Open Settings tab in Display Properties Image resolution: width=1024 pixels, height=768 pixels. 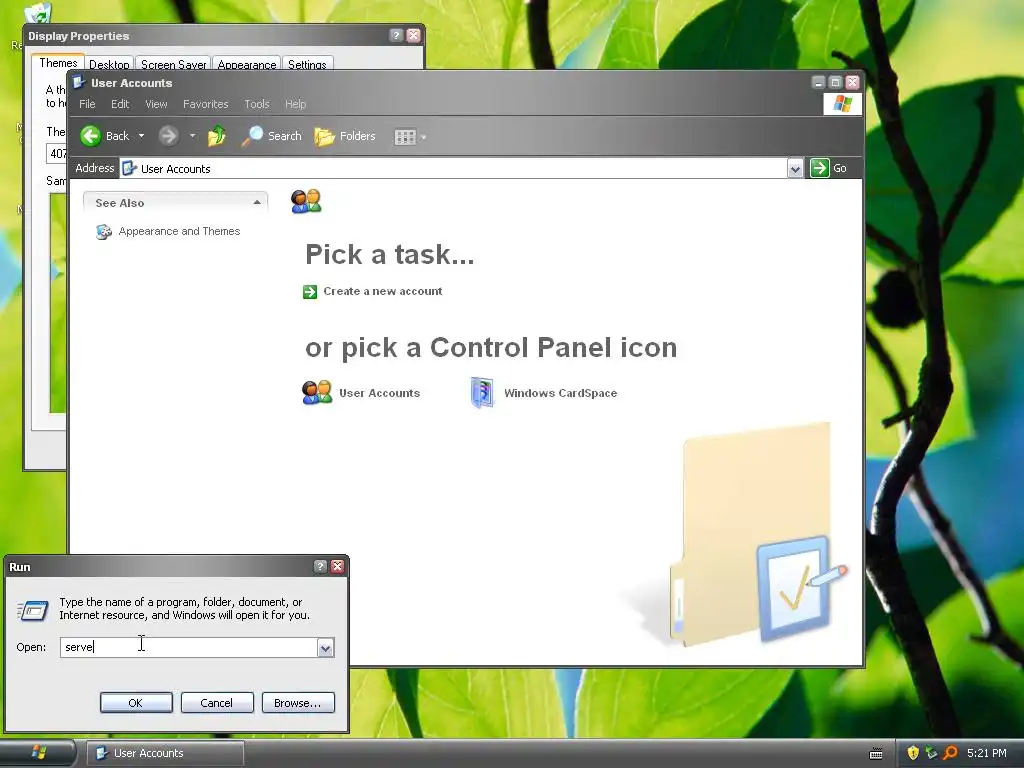coord(307,64)
